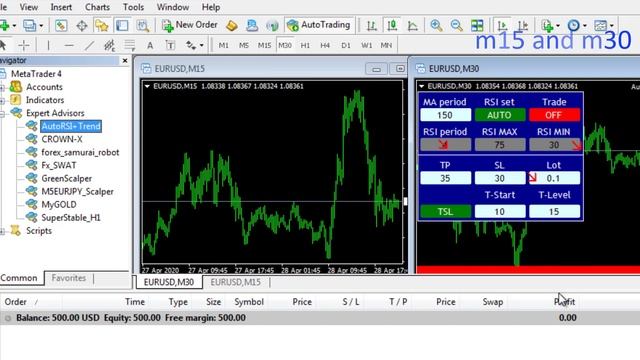This screenshot has height=360, width=640.
Task: Open the Profiles dropdown arrow
Action: 41,26
